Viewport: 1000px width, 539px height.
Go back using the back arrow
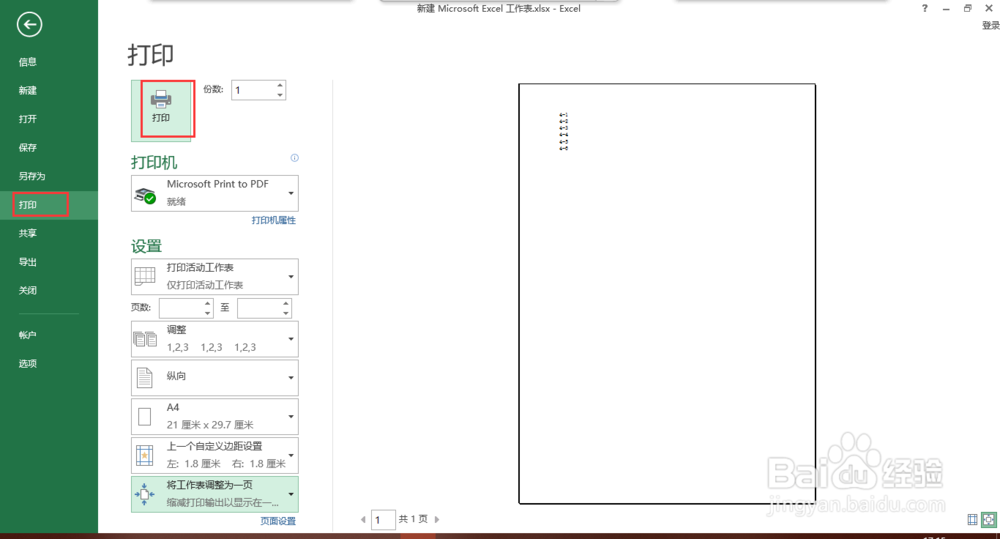point(29,25)
